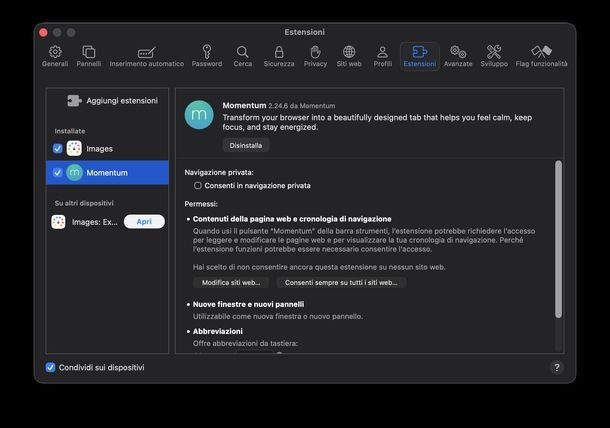Click Apri for Images extension

pos(144,221)
